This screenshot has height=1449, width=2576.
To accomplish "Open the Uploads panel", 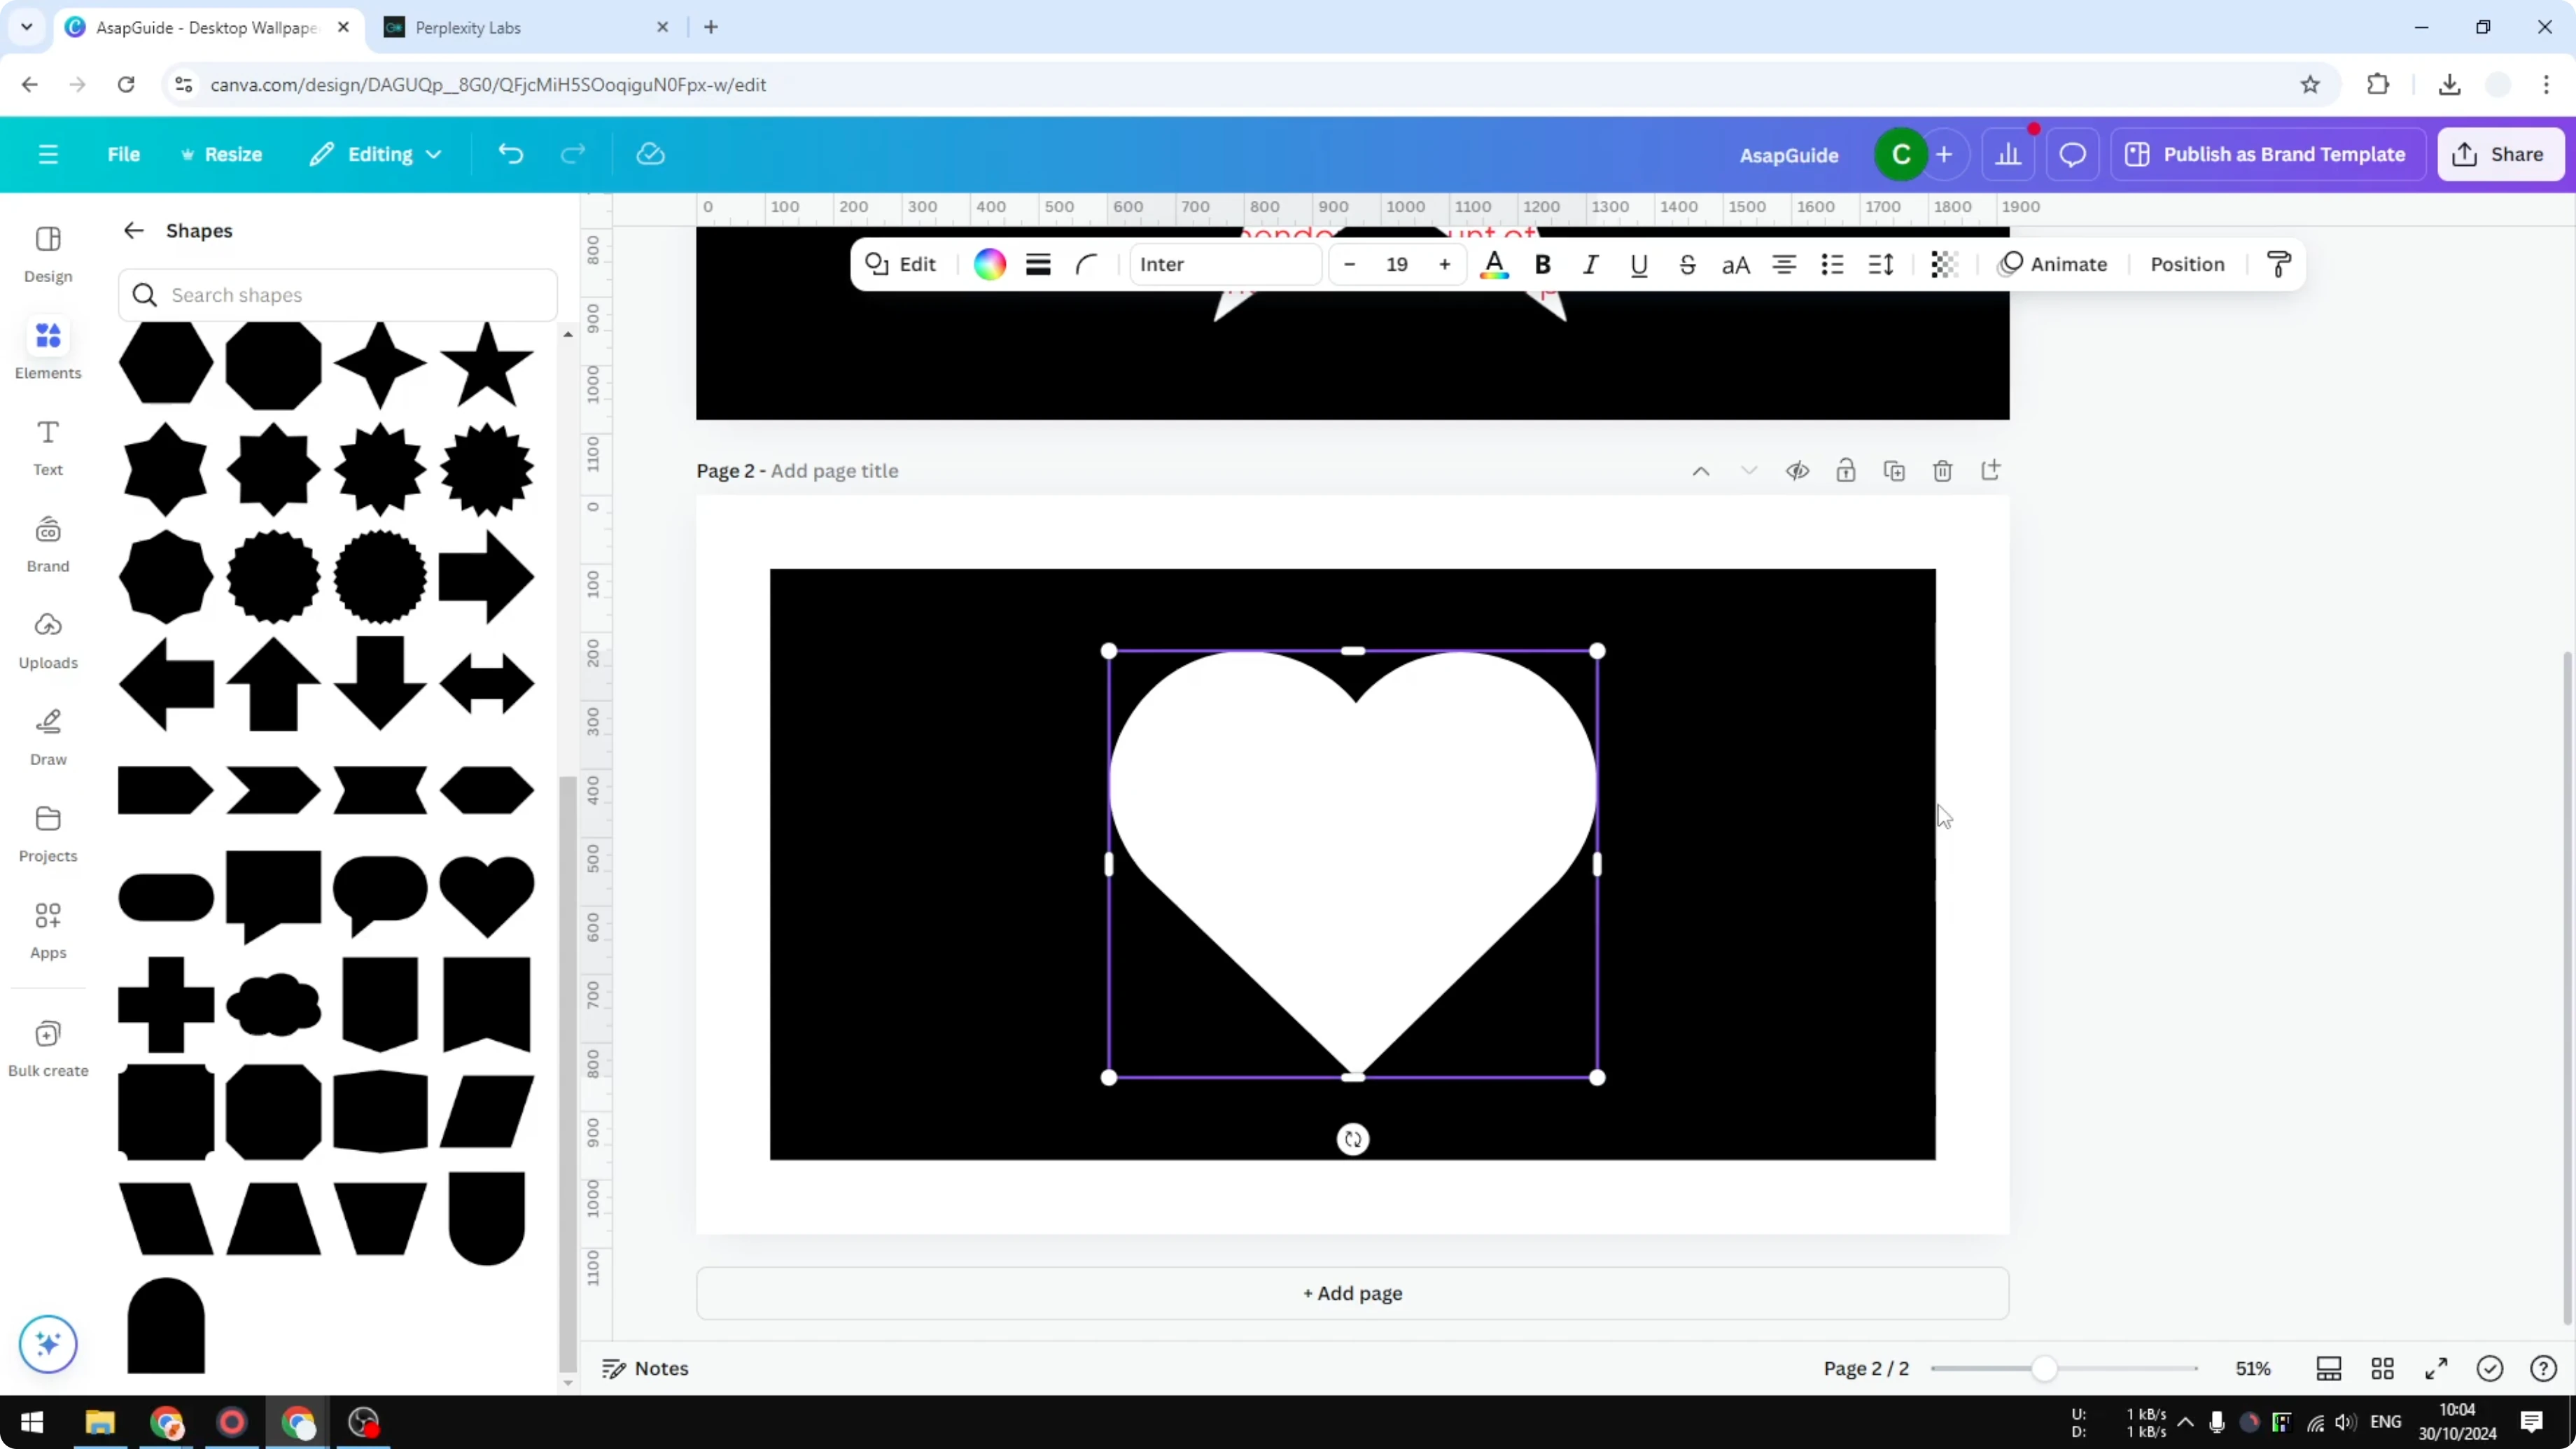I will point(47,640).
